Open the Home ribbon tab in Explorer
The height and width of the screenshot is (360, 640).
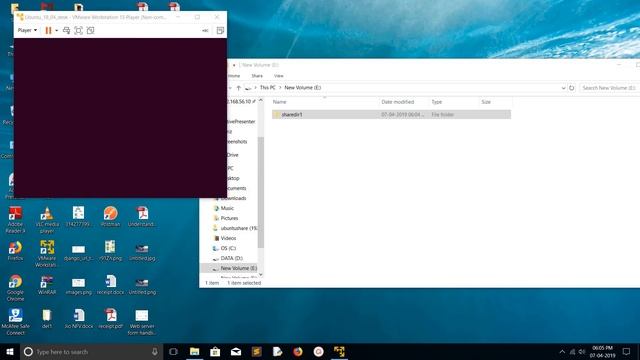point(234,76)
